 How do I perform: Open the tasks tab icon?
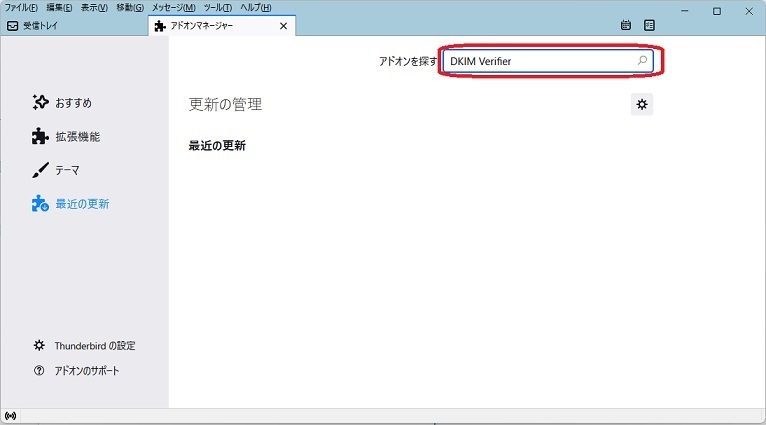(x=650, y=25)
